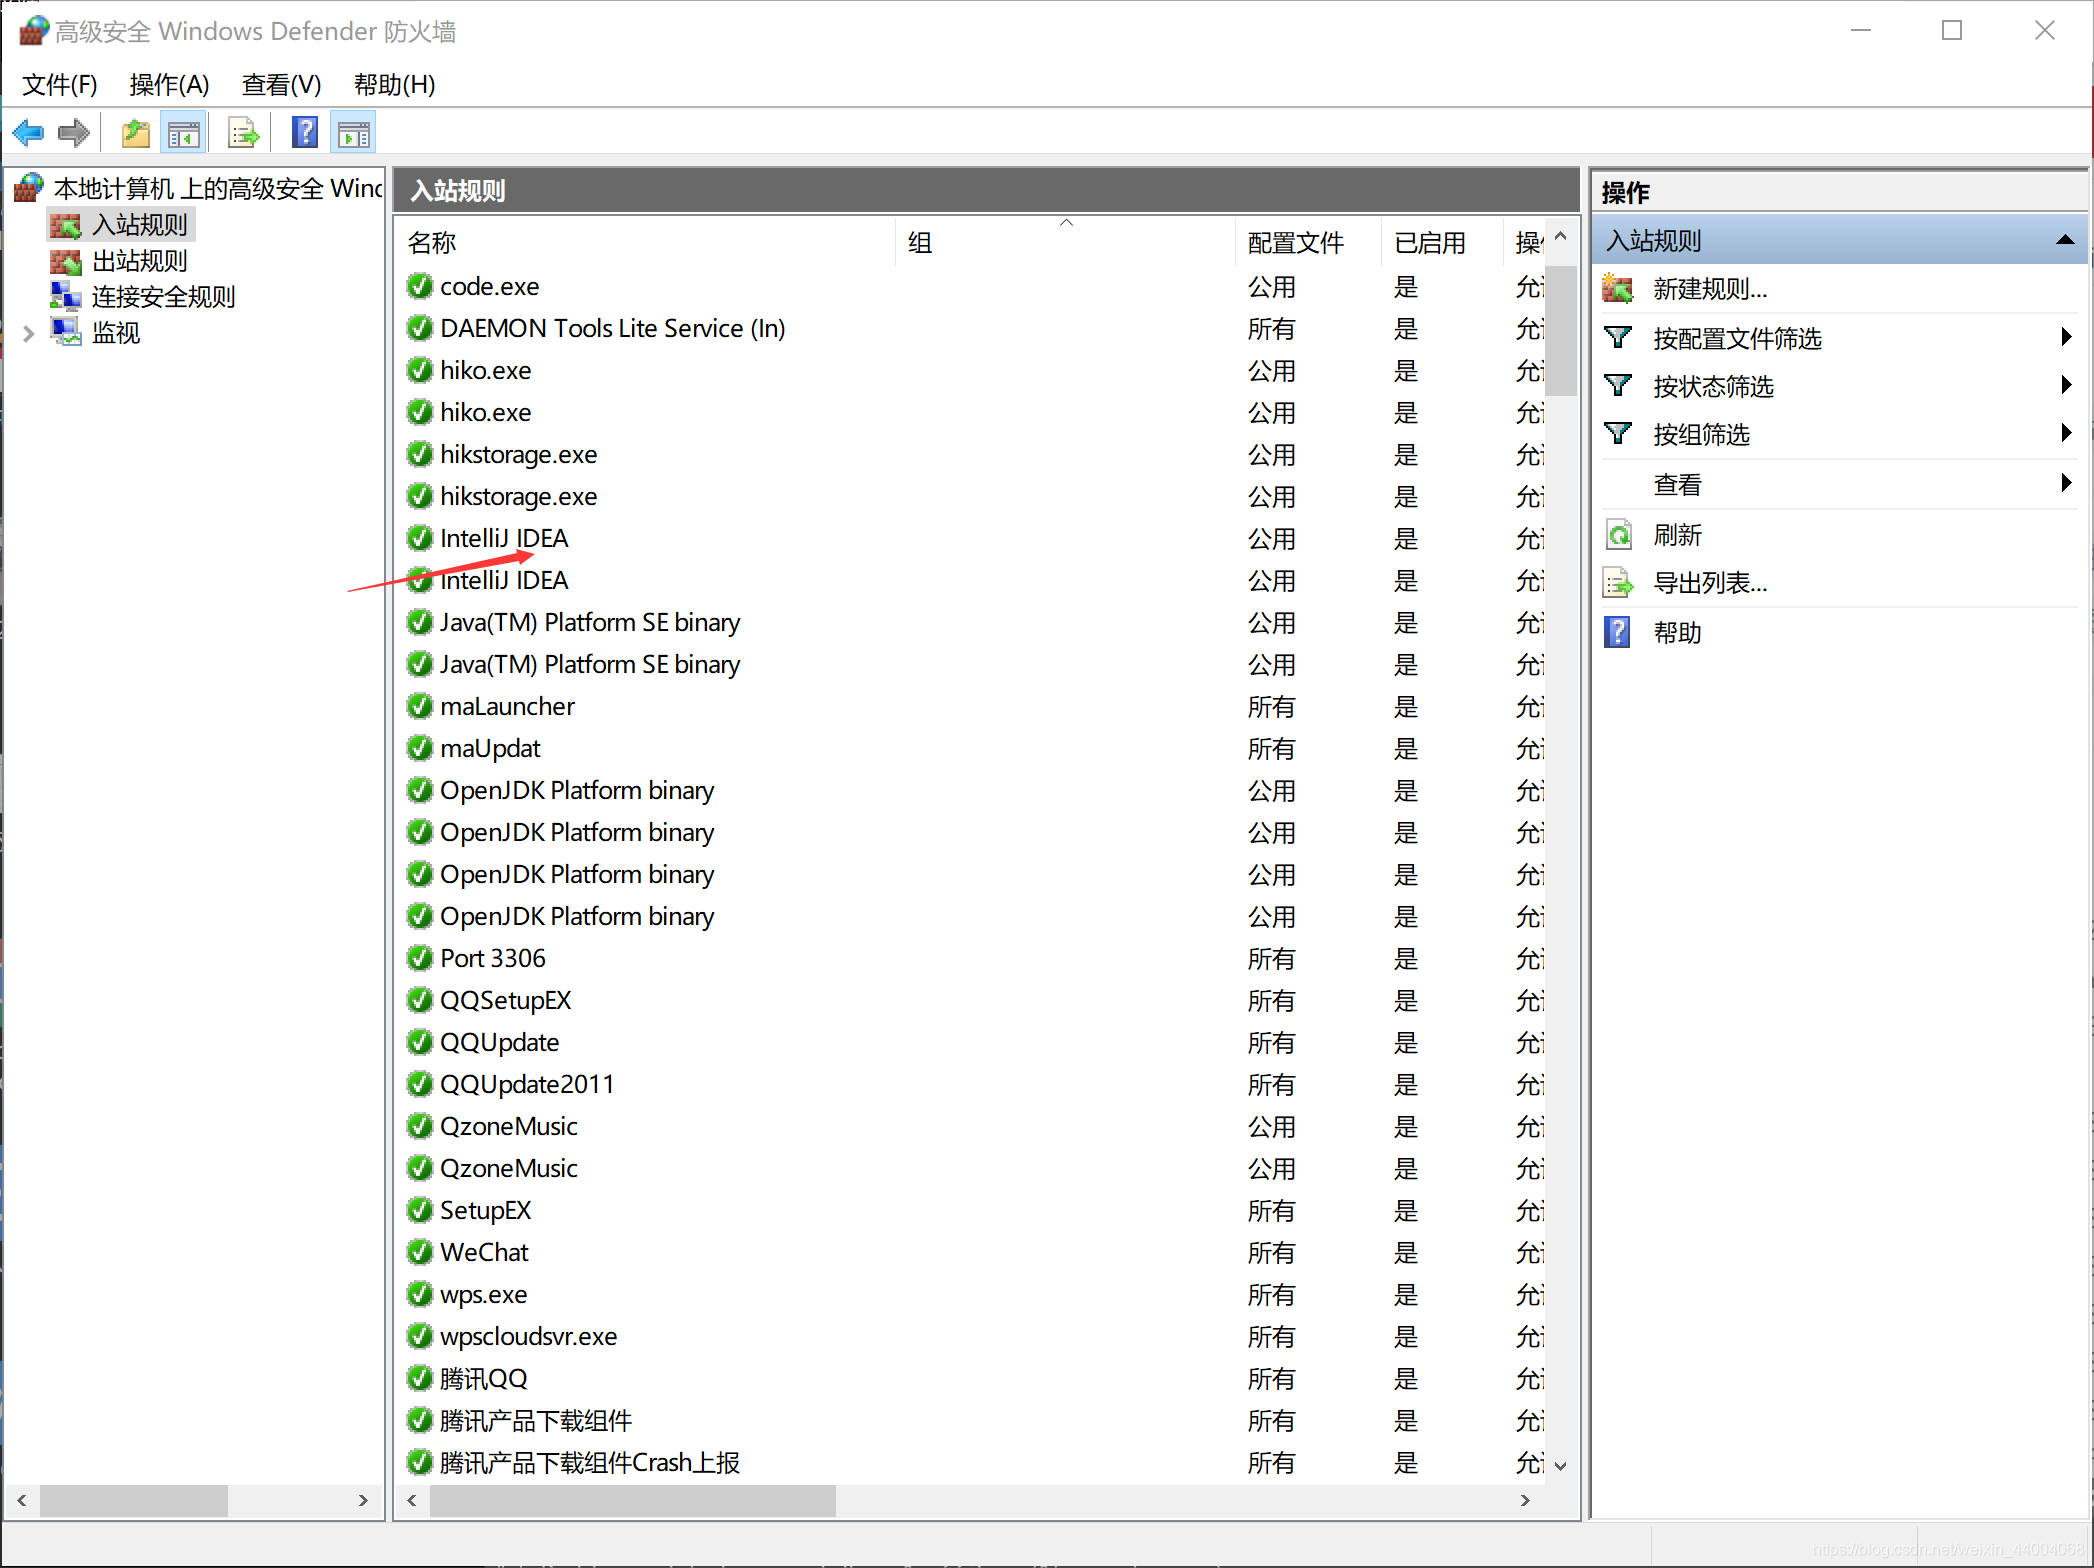2094x1568 pixels.
Task: Click scroll down arrow of rules list
Action: [1560, 1466]
